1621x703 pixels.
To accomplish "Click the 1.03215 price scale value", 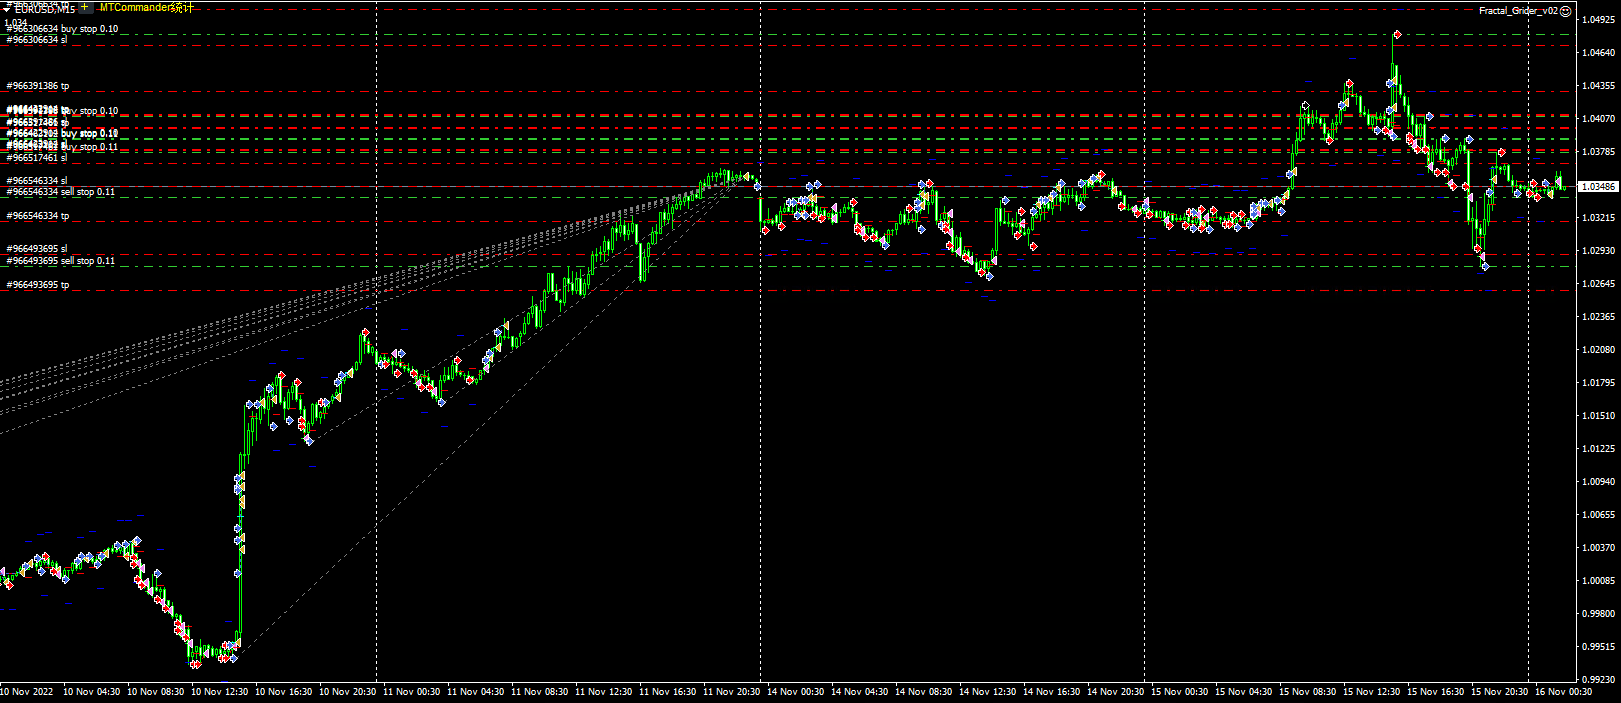I will (x=1598, y=217).
